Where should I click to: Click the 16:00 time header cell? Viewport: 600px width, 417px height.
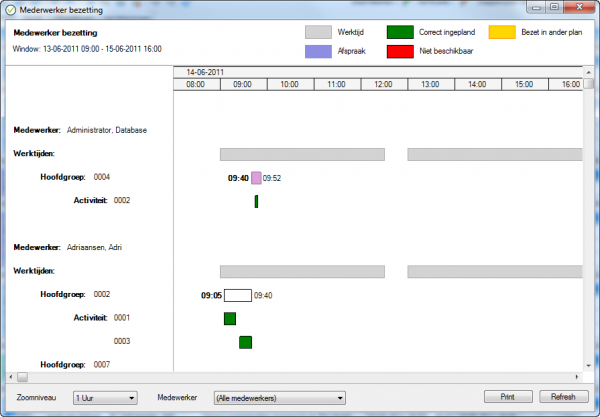[566, 84]
